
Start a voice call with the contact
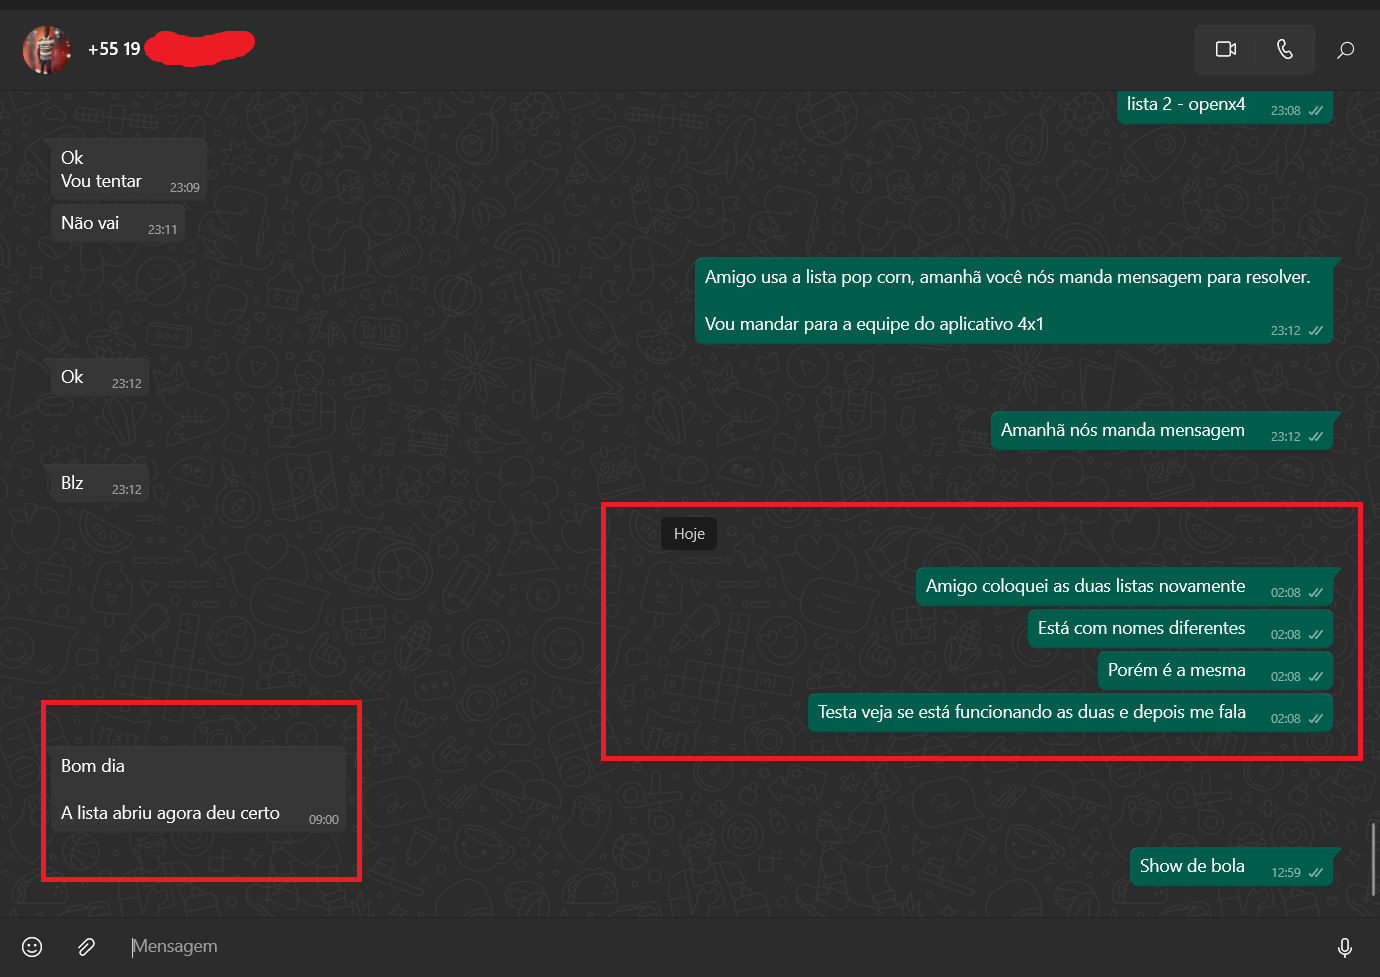[1285, 49]
